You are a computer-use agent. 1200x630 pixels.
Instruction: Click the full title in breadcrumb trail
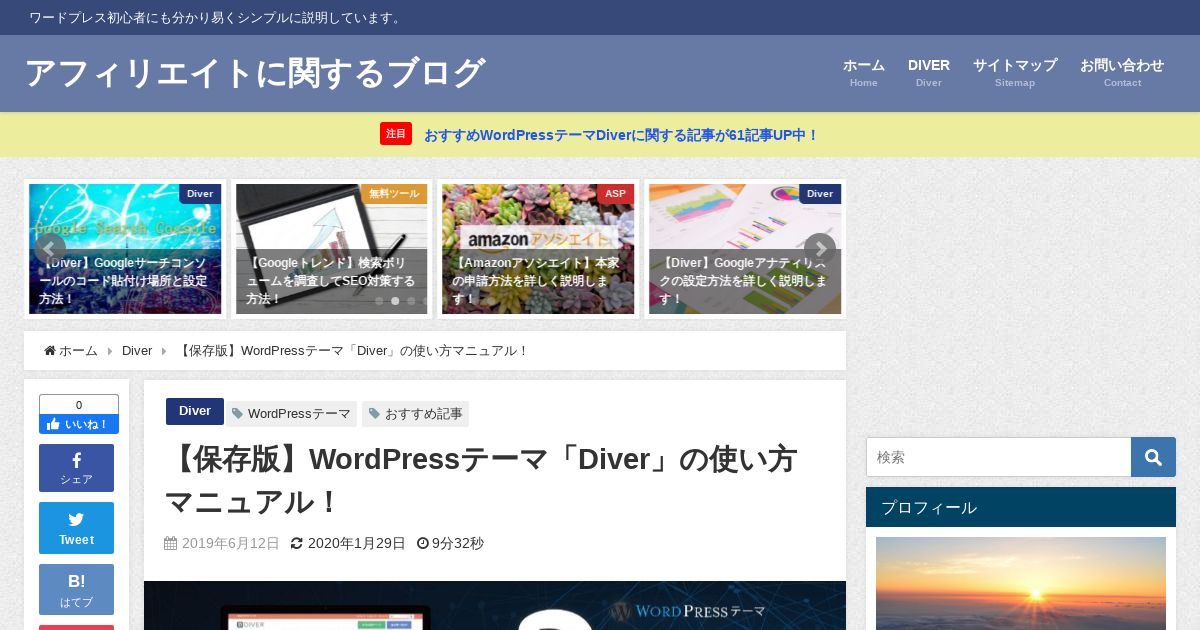coord(352,351)
